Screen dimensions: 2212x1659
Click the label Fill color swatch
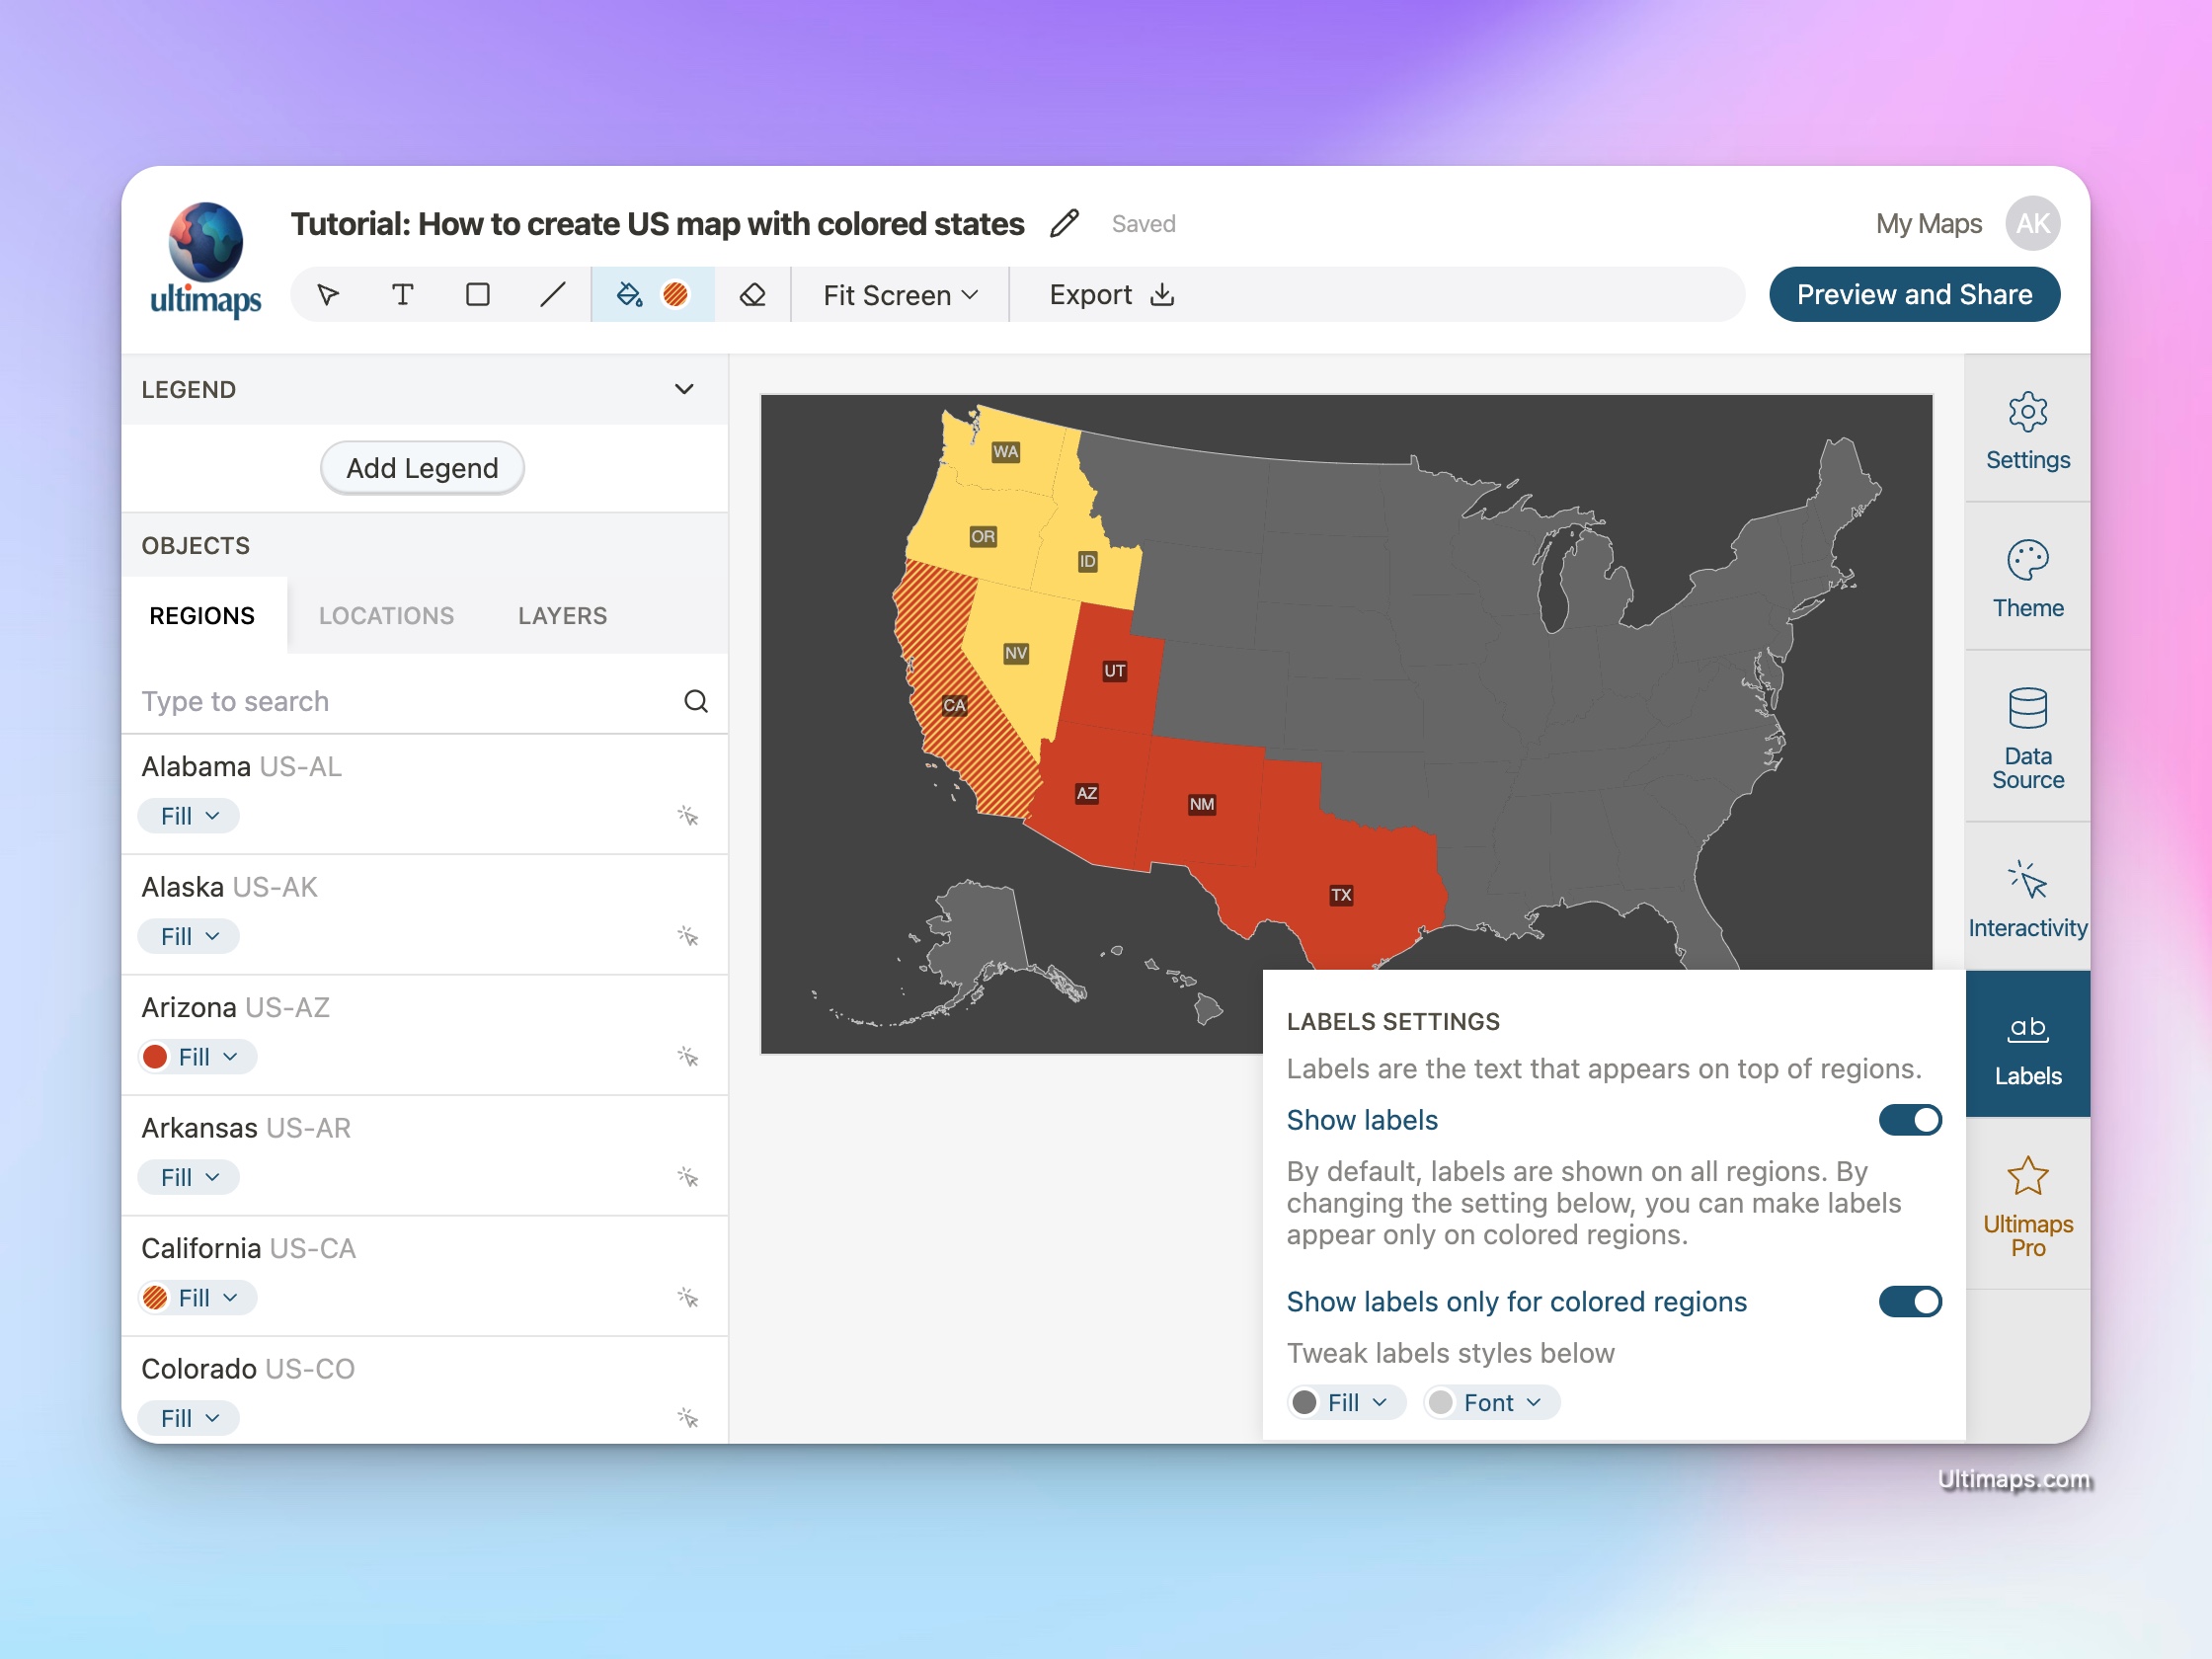(x=1308, y=1401)
